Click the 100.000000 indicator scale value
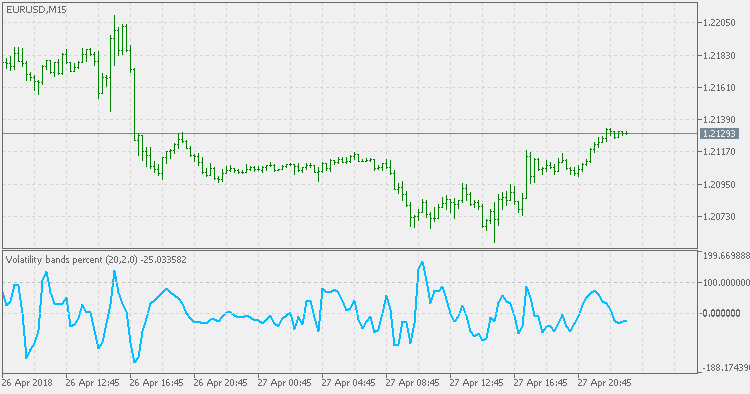The width and height of the screenshot is (750, 394). pyautogui.click(x=726, y=283)
